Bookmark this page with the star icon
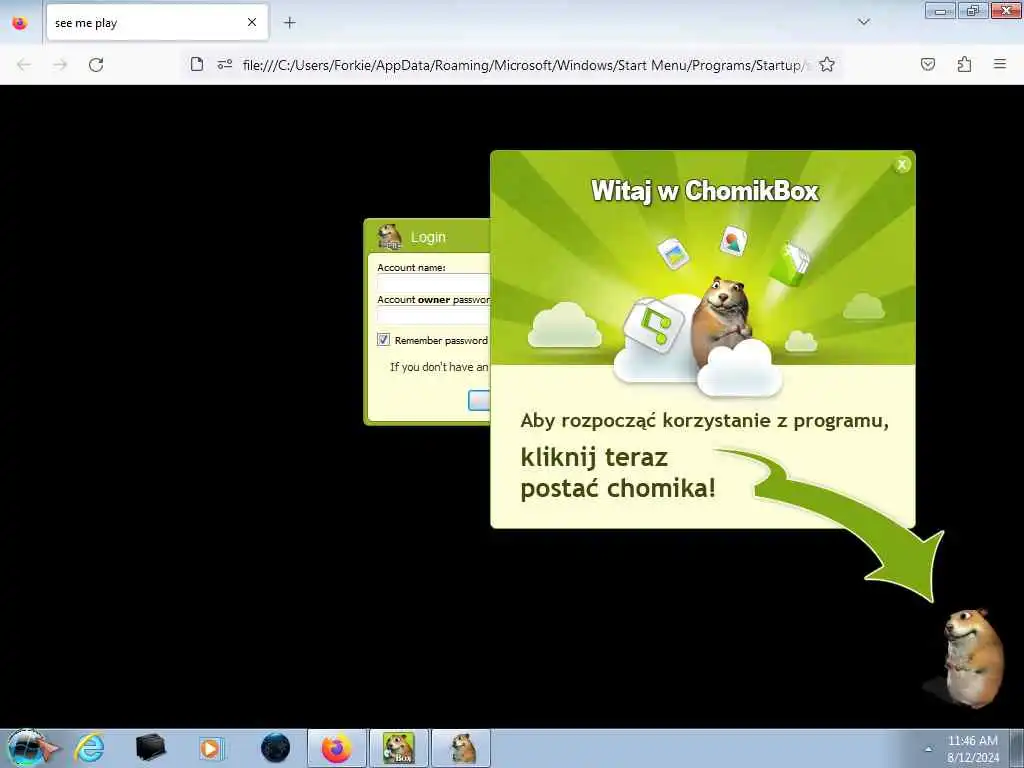This screenshot has width=1024, height=768. click(827, 65)
